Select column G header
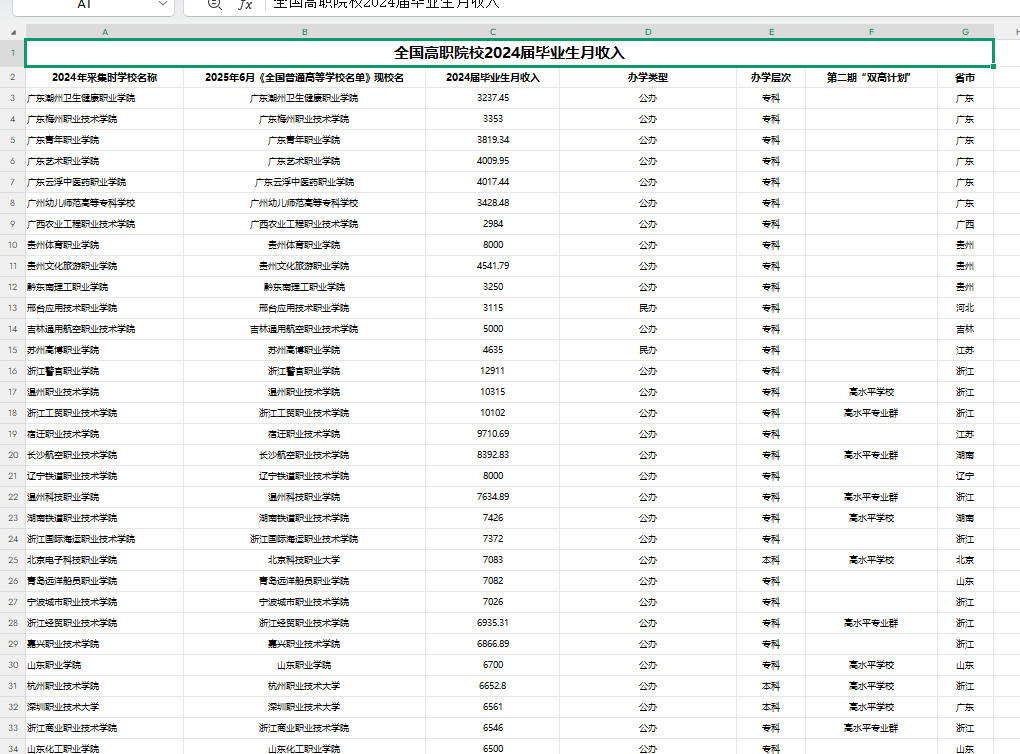Screen dimensions: 1020x754 pyautogui.click(x=965, y=32)
